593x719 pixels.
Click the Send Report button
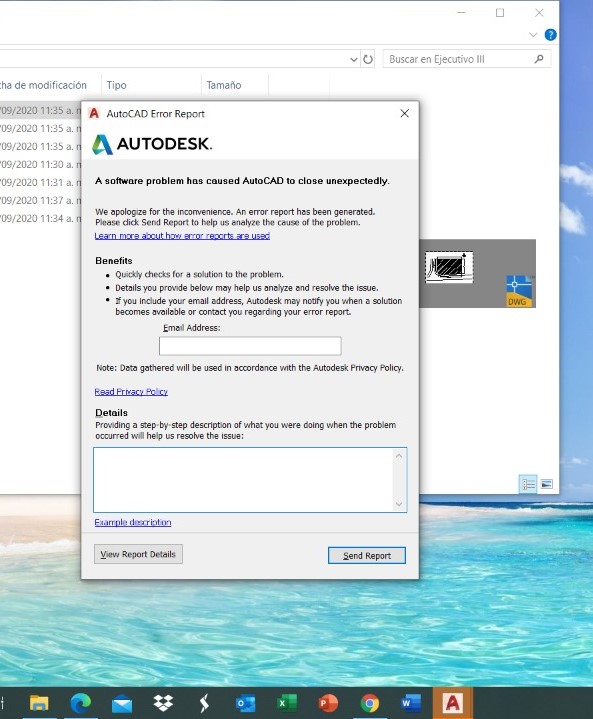[x=367, y=556]
